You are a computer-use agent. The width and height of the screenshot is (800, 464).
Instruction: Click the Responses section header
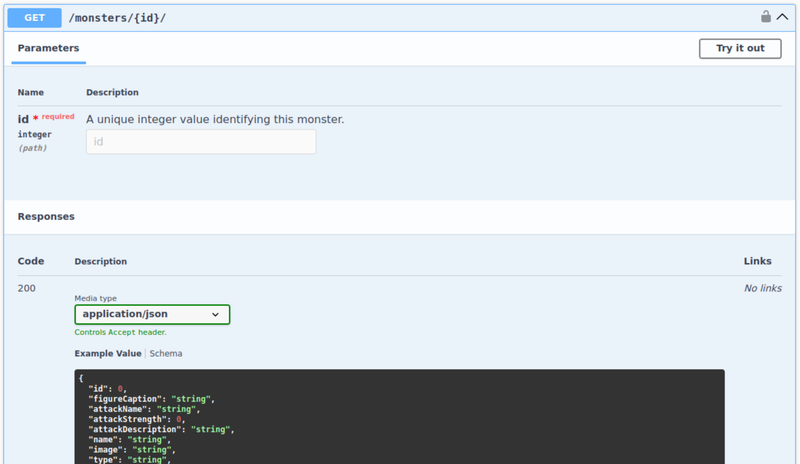click(x=46, y=216)
